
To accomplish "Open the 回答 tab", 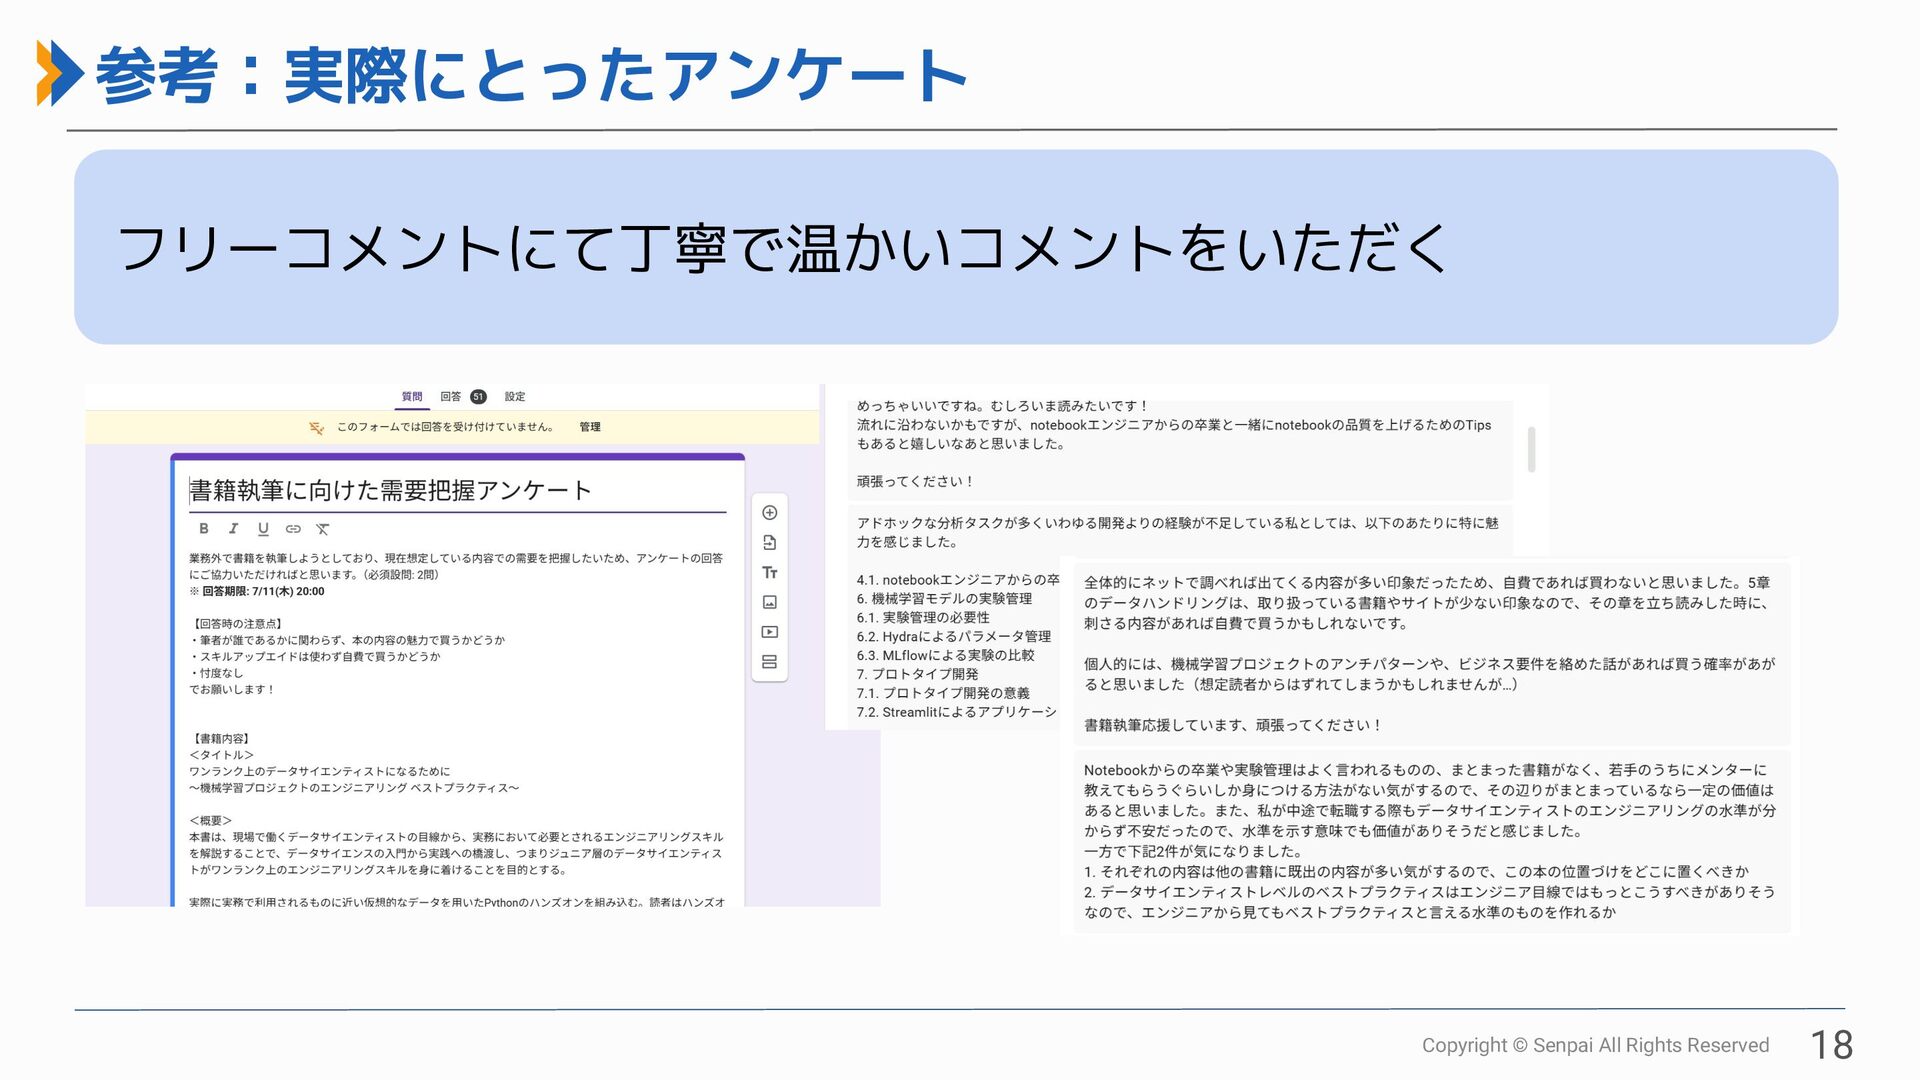I will point(451,397).
